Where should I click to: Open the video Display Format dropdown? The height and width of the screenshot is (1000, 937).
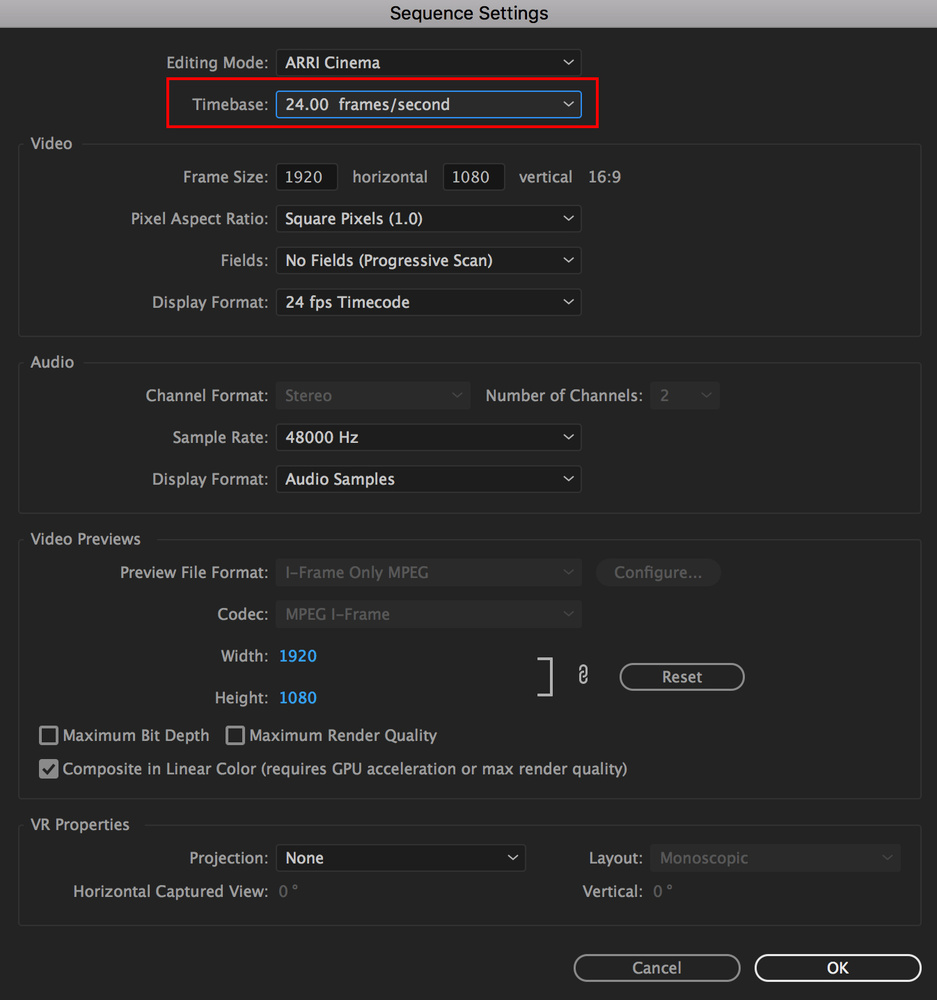(x=428, y=303)
